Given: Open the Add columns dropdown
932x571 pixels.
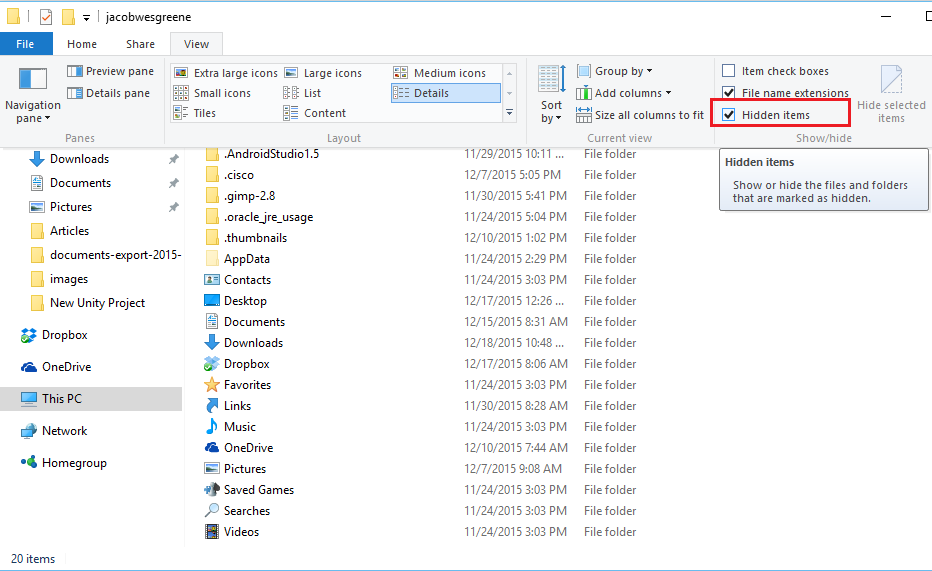Looking at the screenshot, I should (625, 93).
